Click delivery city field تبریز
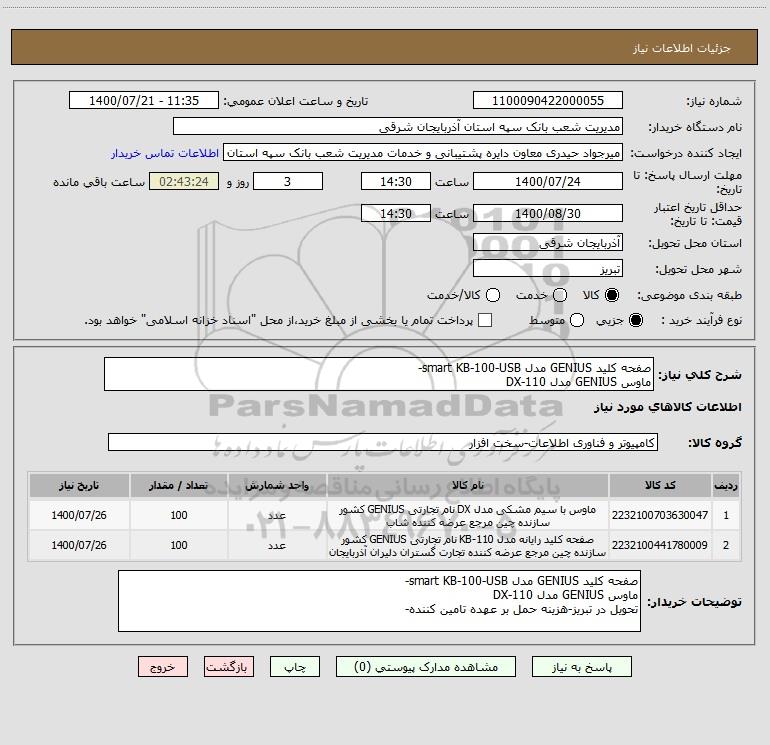 [548, 269]
